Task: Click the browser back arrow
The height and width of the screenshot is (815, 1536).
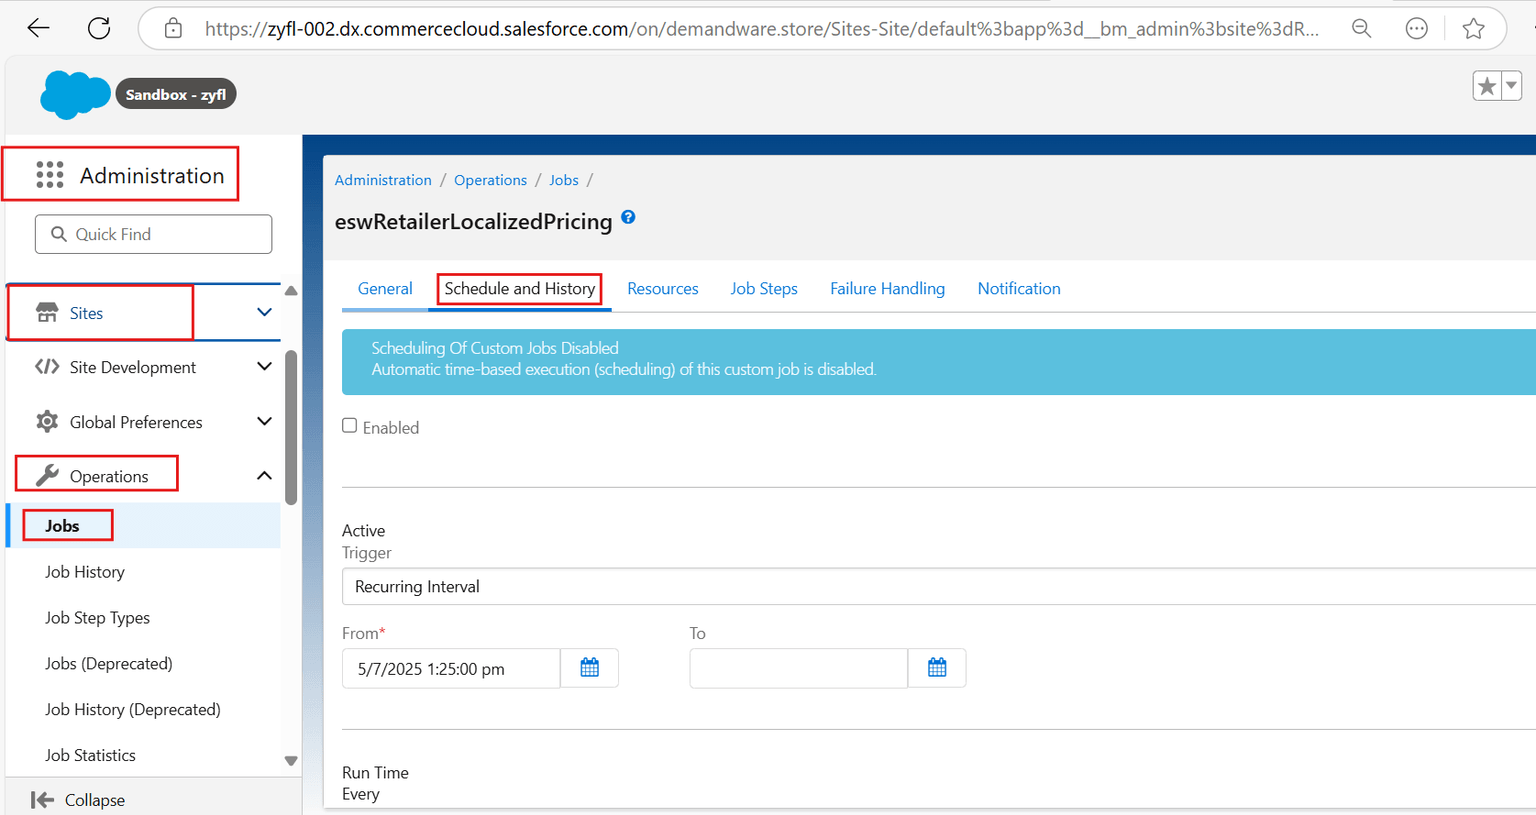Action: click(x=38, y=28)
